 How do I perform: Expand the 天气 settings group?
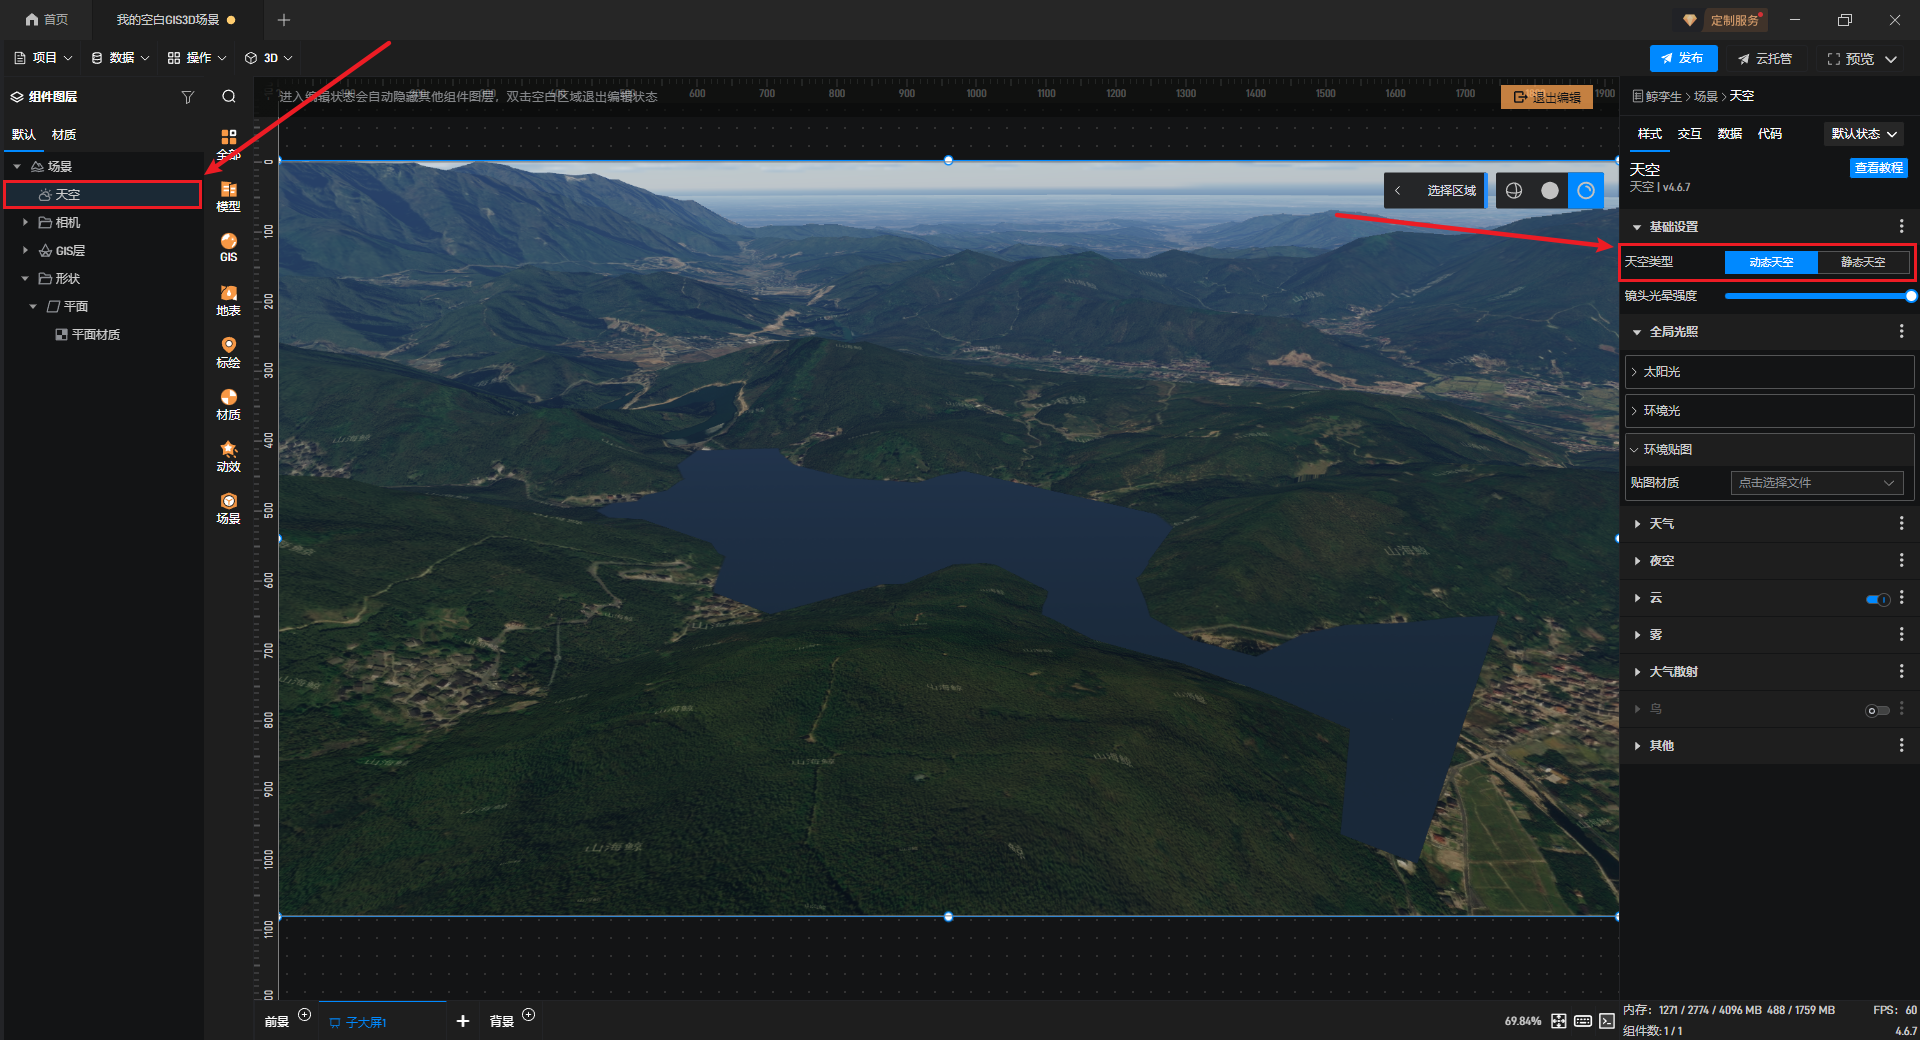point(1661,524)
